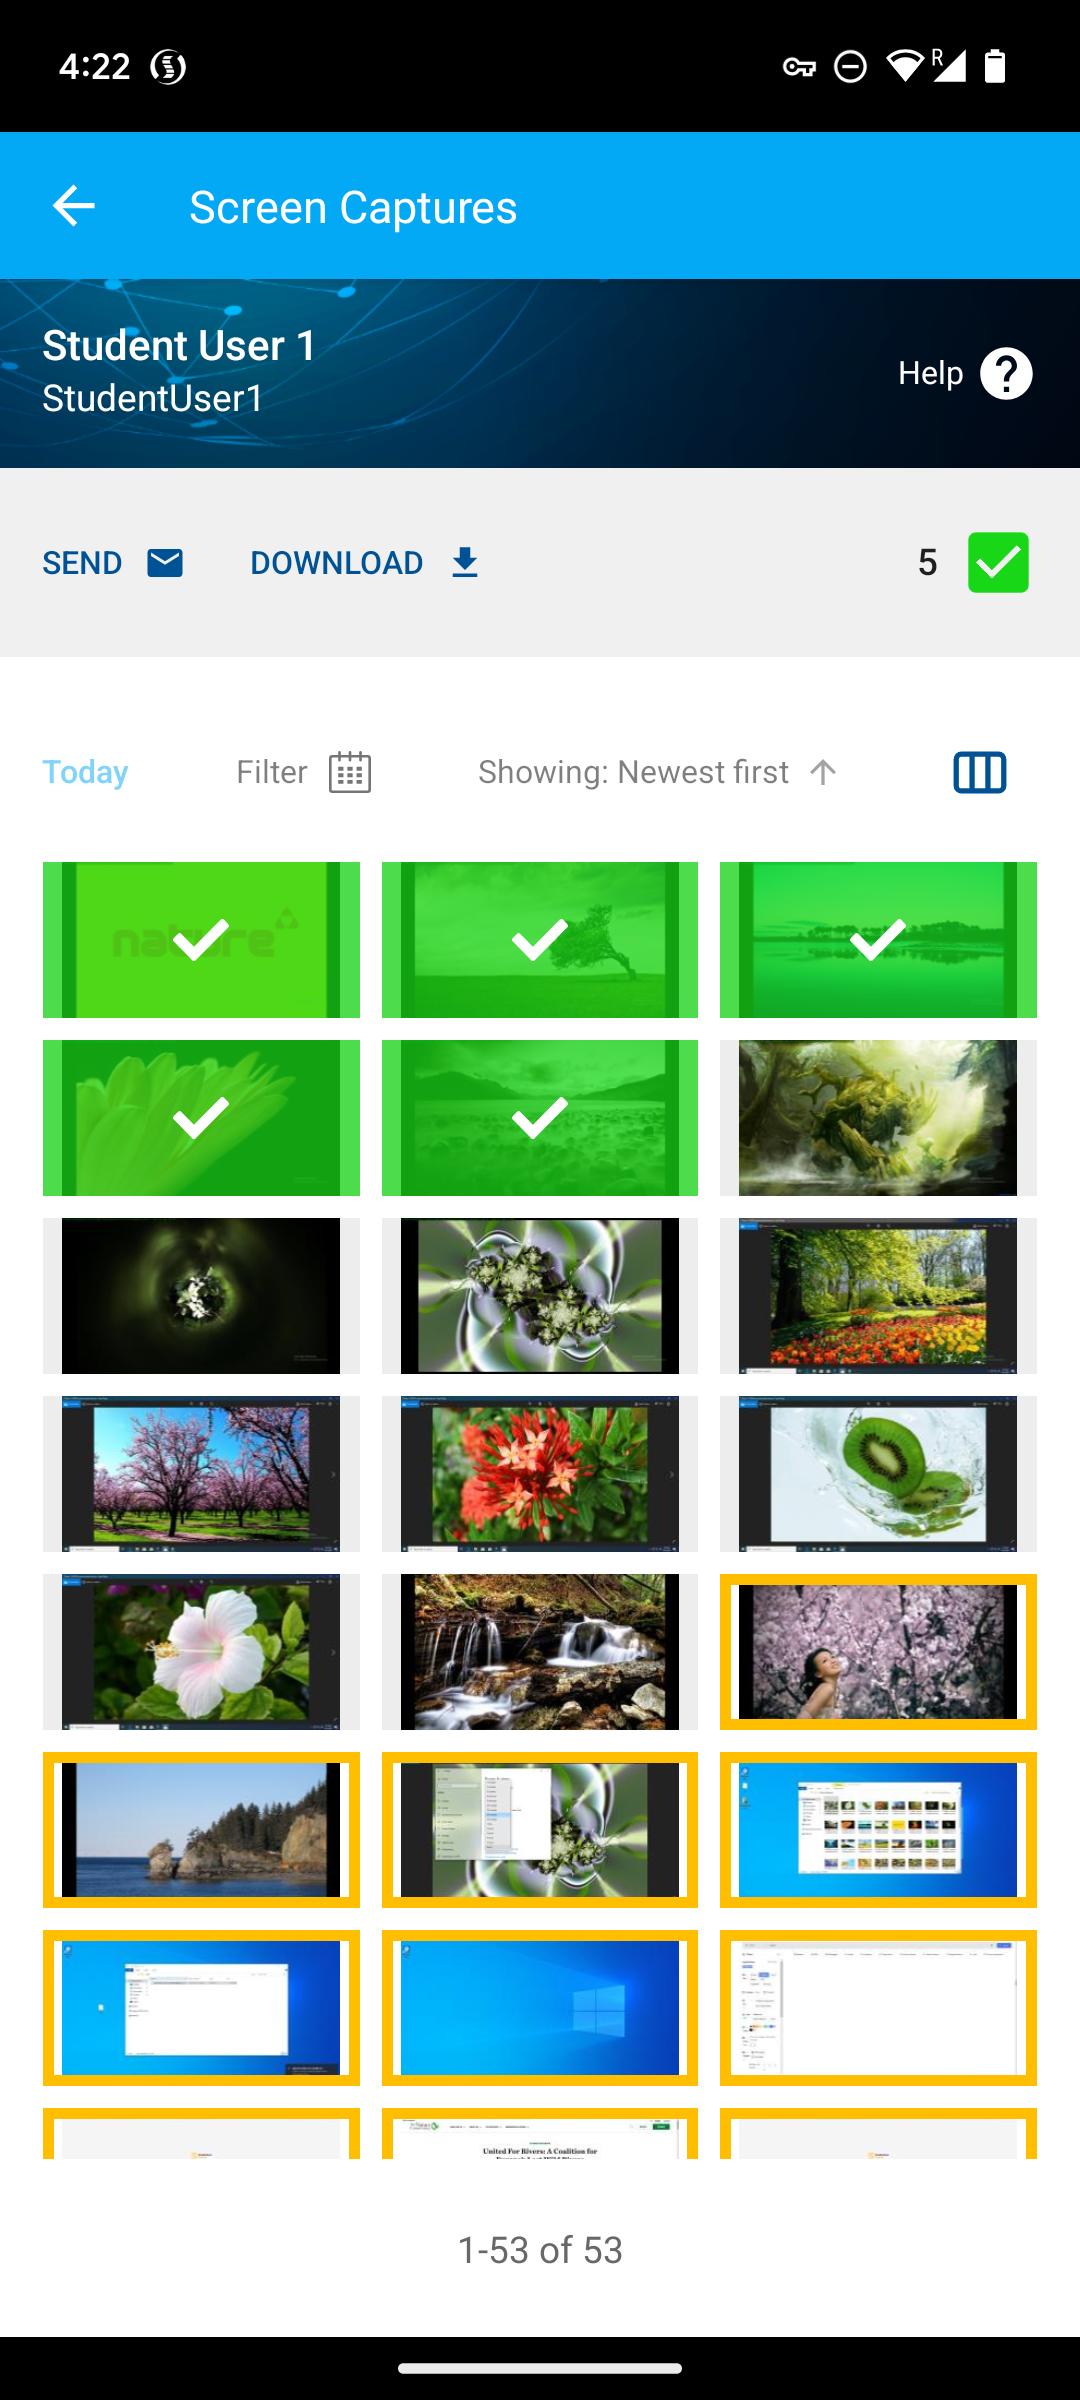Open the Filter calendar icon

coord(350,772)
